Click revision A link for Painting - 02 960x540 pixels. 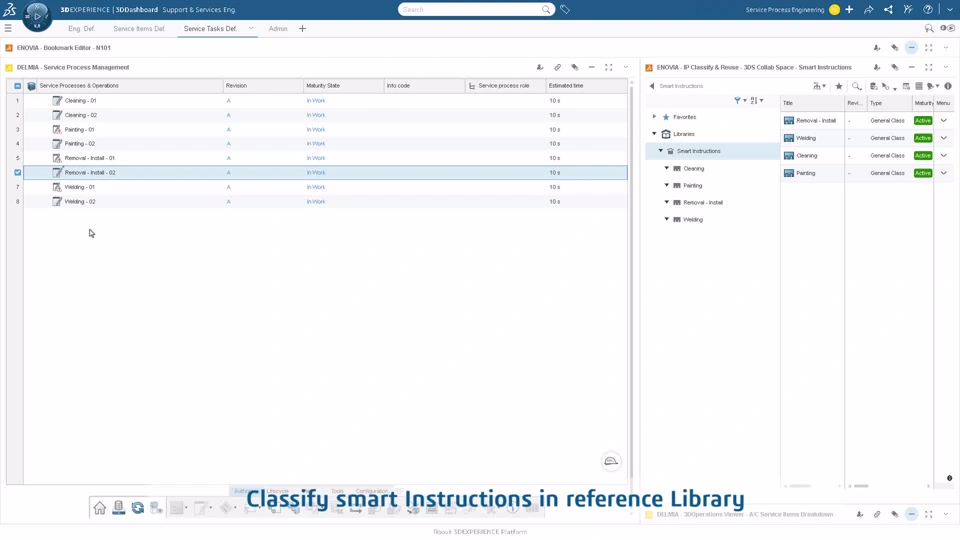228,144
